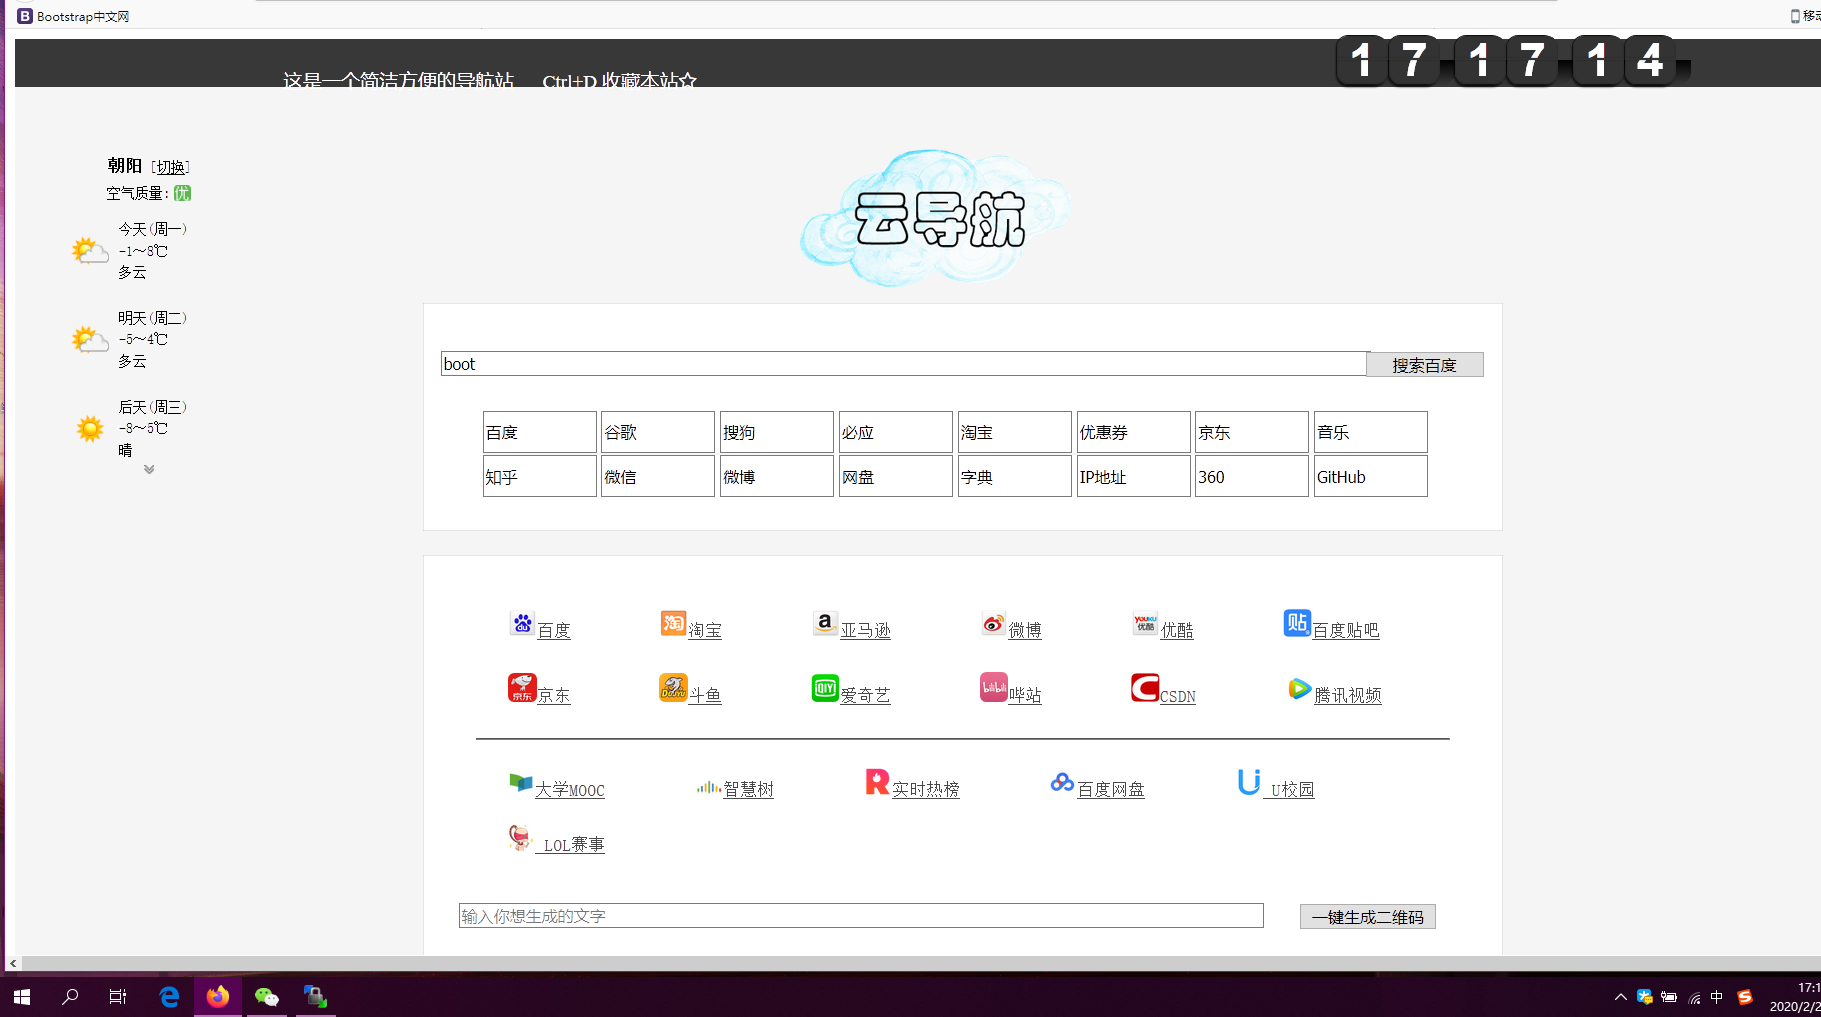Open Task View on taskbar
This screenshot has width=1821, height=1017.
point(118,996)
